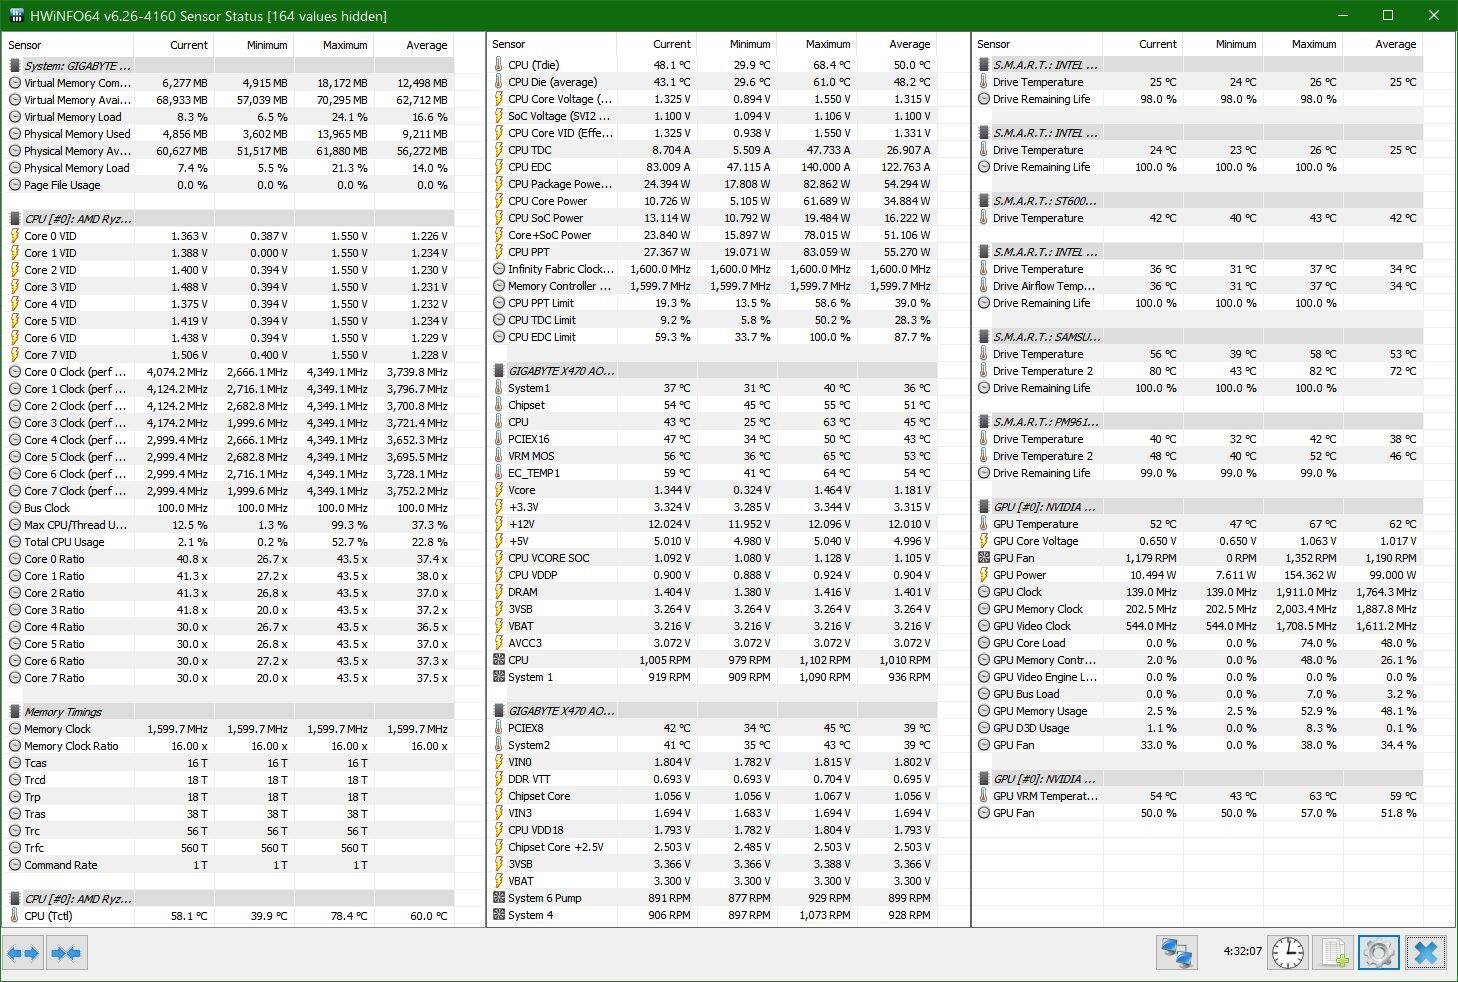Click the icon beside Drive Airflow Temp
The height and width of the screenshot is (982, 1458).
(984, 286)
